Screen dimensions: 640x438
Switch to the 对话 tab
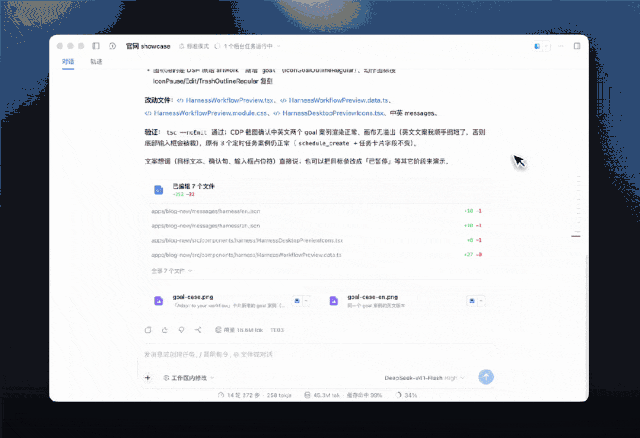[x=68, y=62]
